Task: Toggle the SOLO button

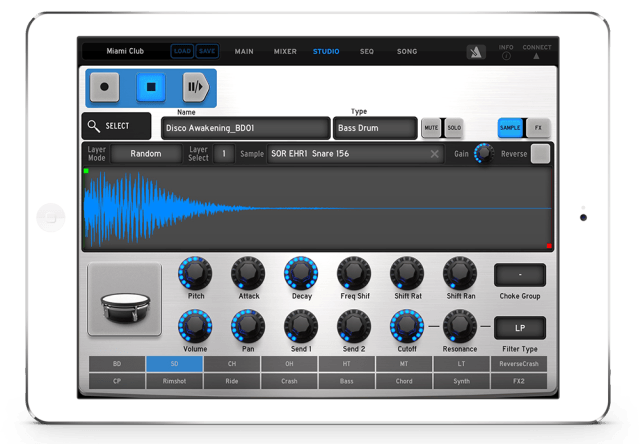Action: click(x=453, y=128)
